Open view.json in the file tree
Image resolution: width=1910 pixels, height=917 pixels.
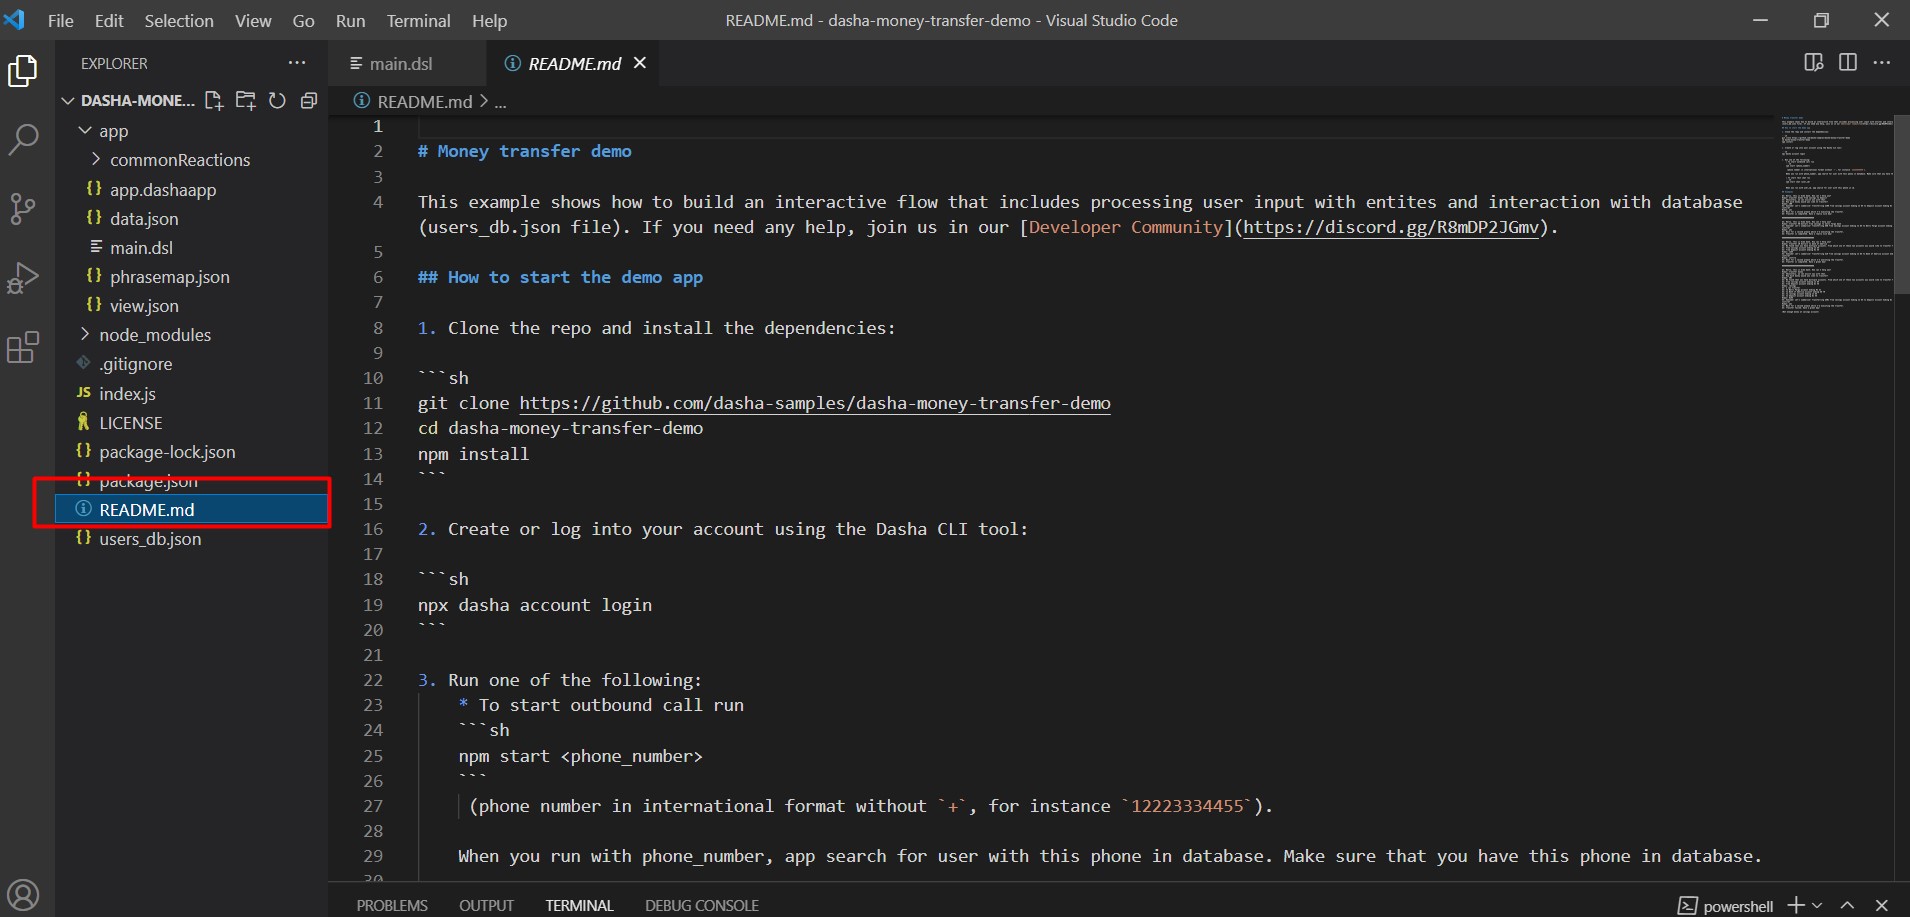(x=191, y=306)
